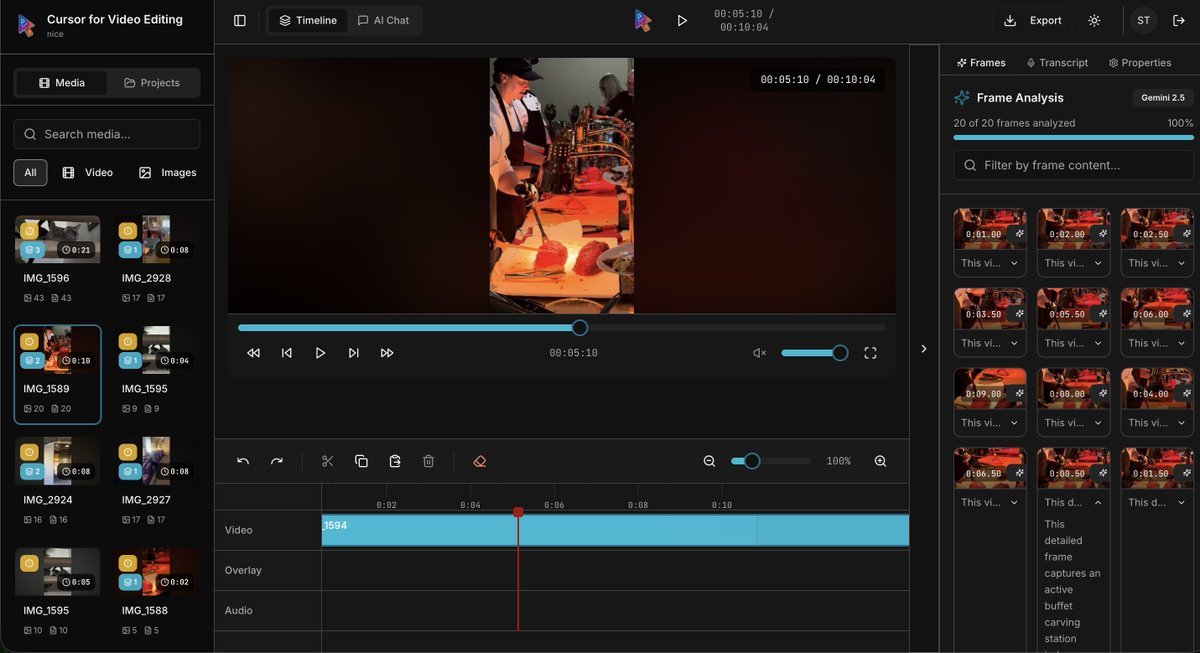Open the Transcript tab
Image resolution: width=1200 pixels, height=653 pixels.
pos(1057,62)
